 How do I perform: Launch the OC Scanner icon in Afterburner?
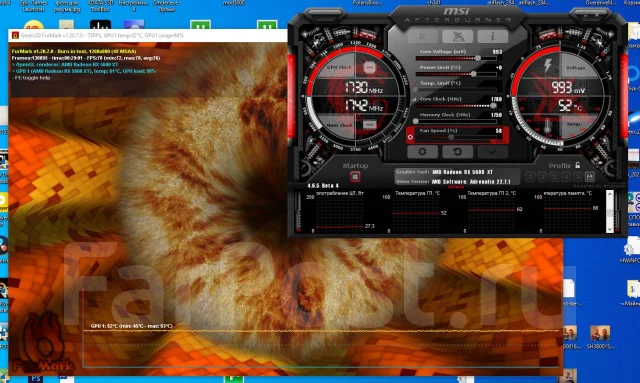458,36
